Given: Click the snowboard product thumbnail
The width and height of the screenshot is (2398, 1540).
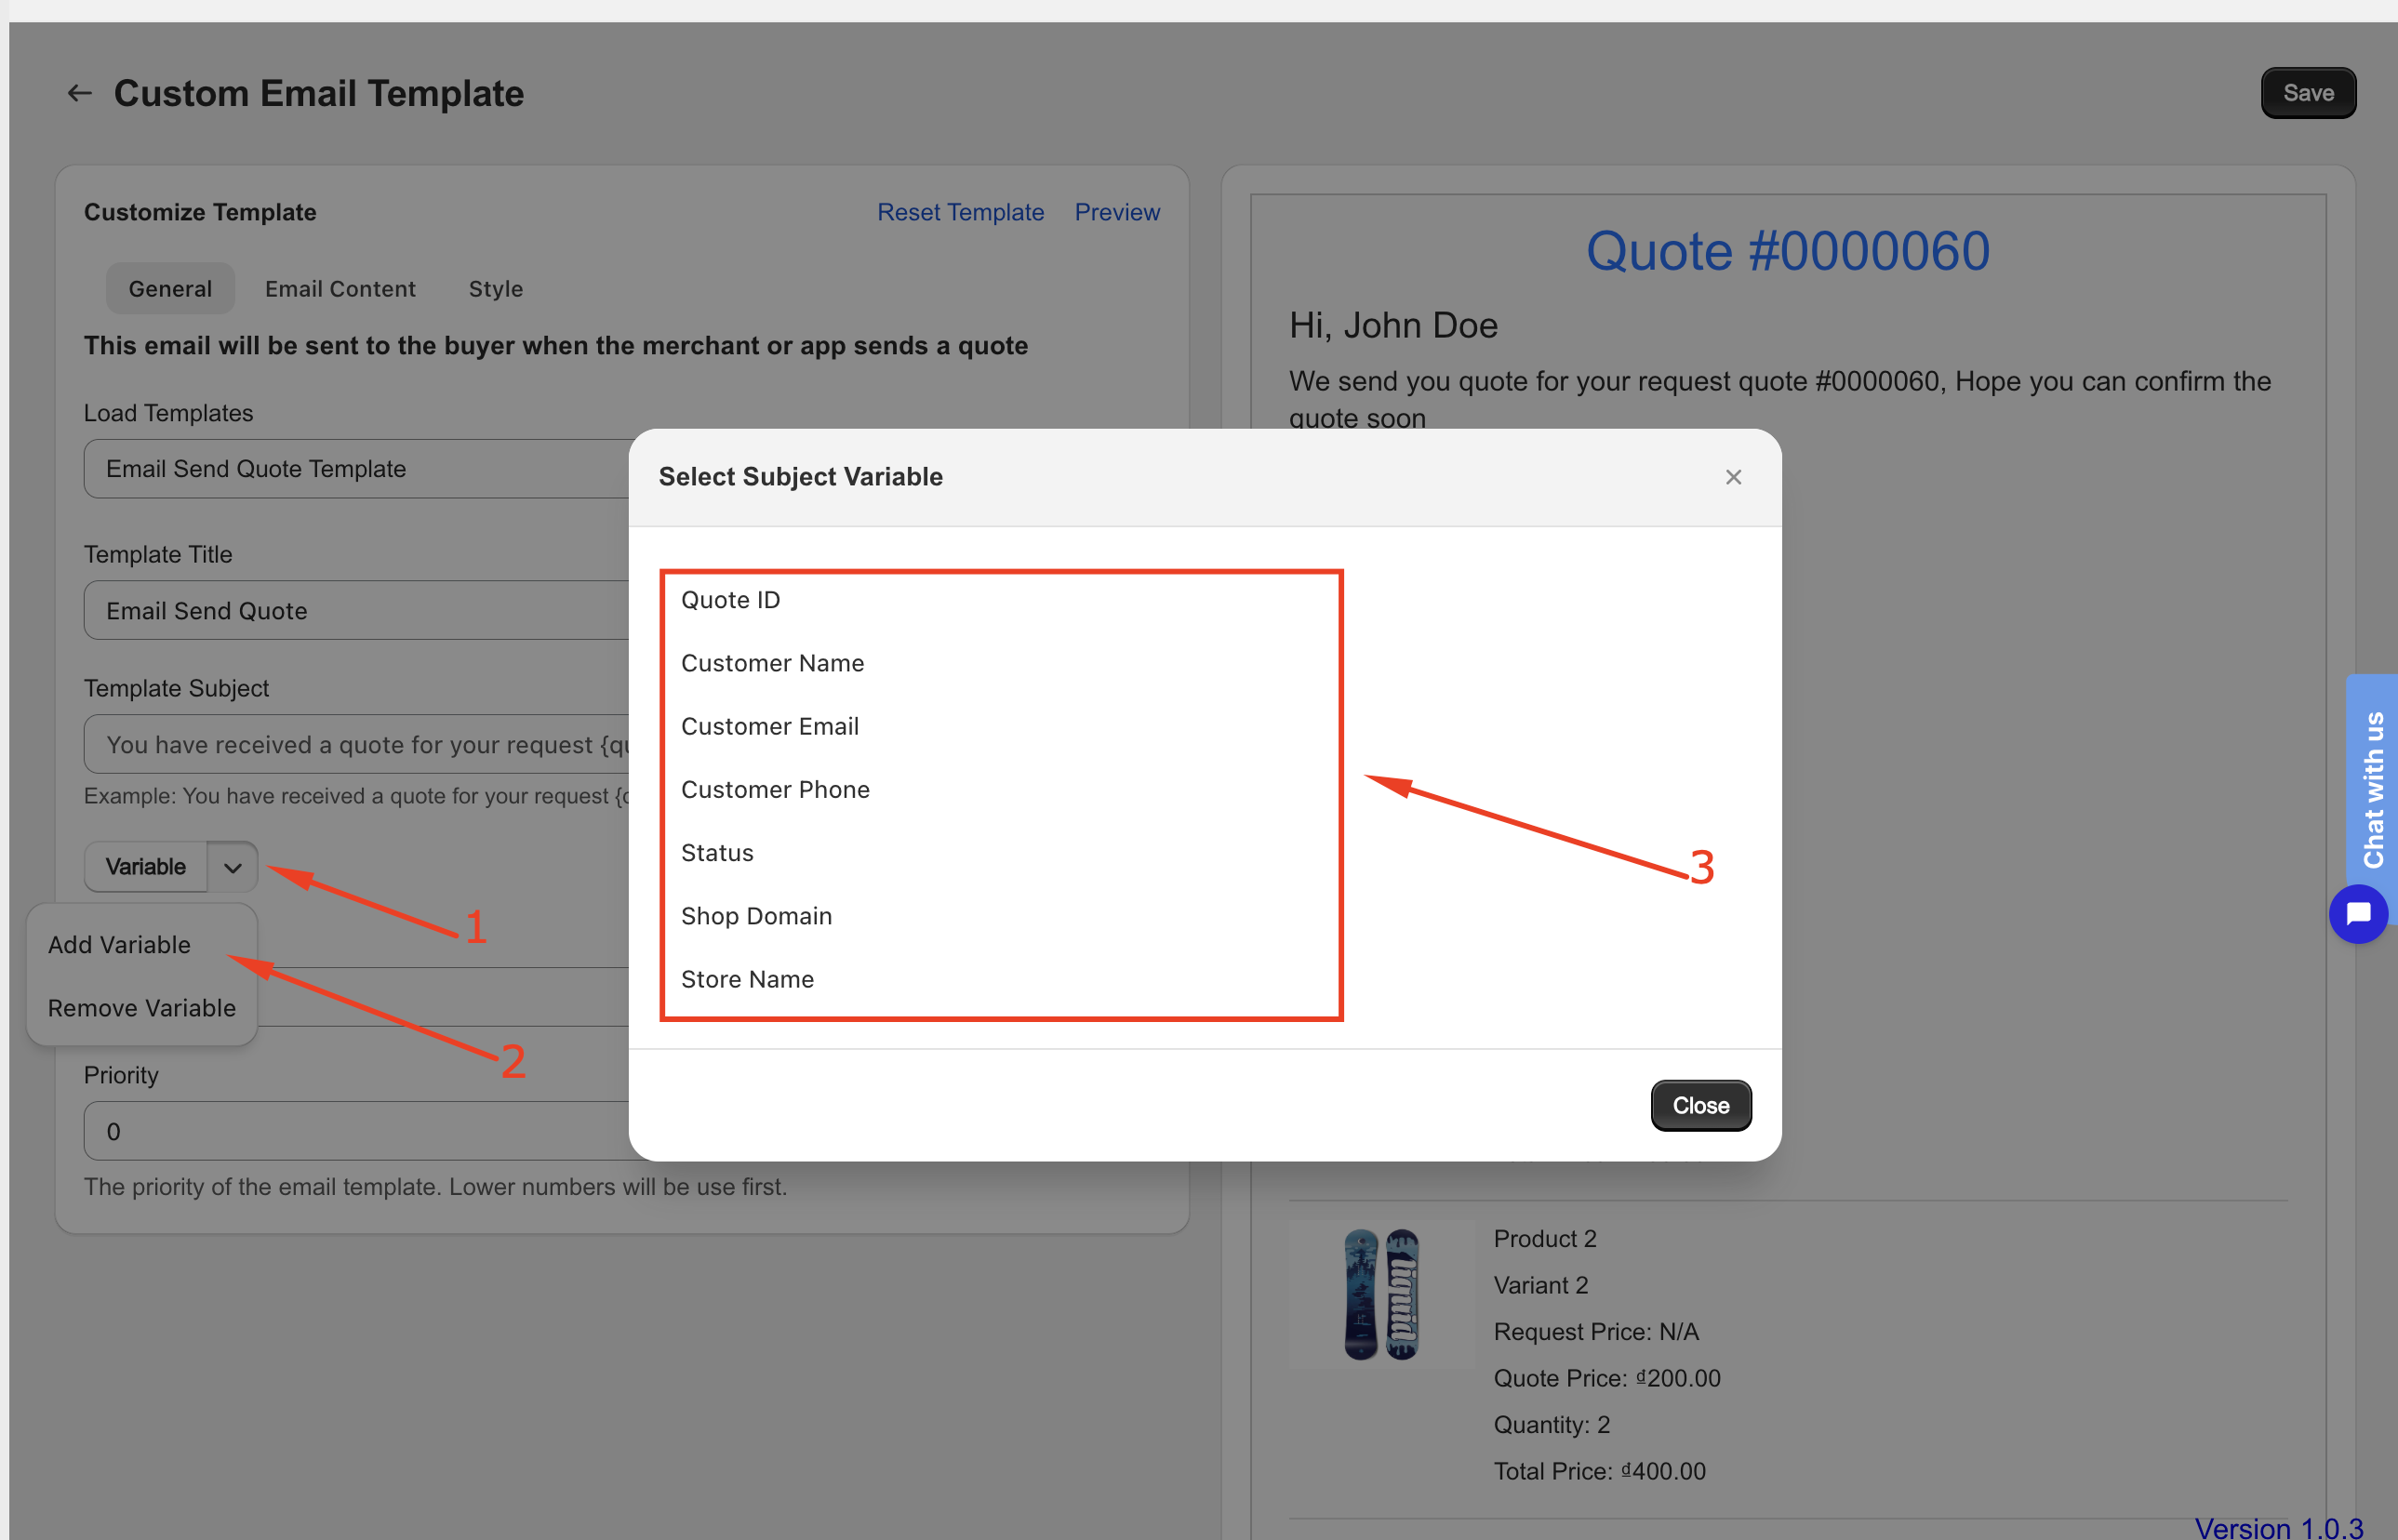Looking at the screenshot, I should point(1381,1294).
